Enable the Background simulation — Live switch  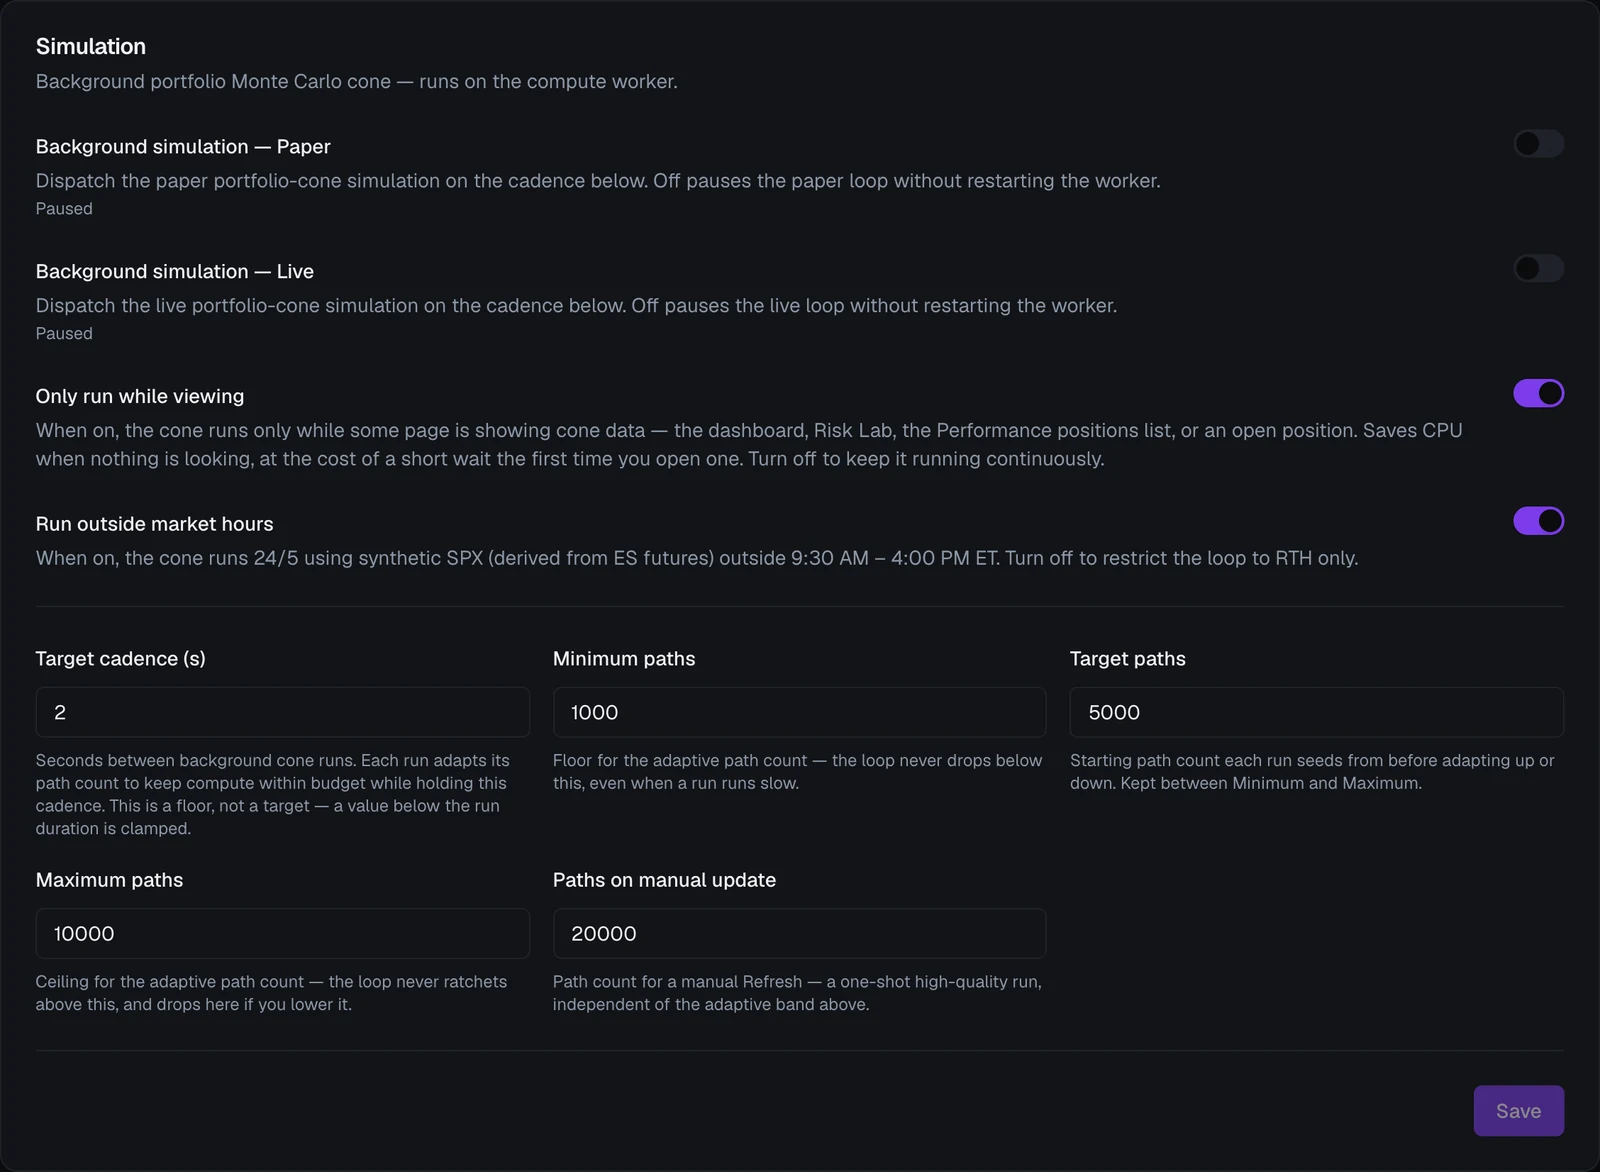1538,269
